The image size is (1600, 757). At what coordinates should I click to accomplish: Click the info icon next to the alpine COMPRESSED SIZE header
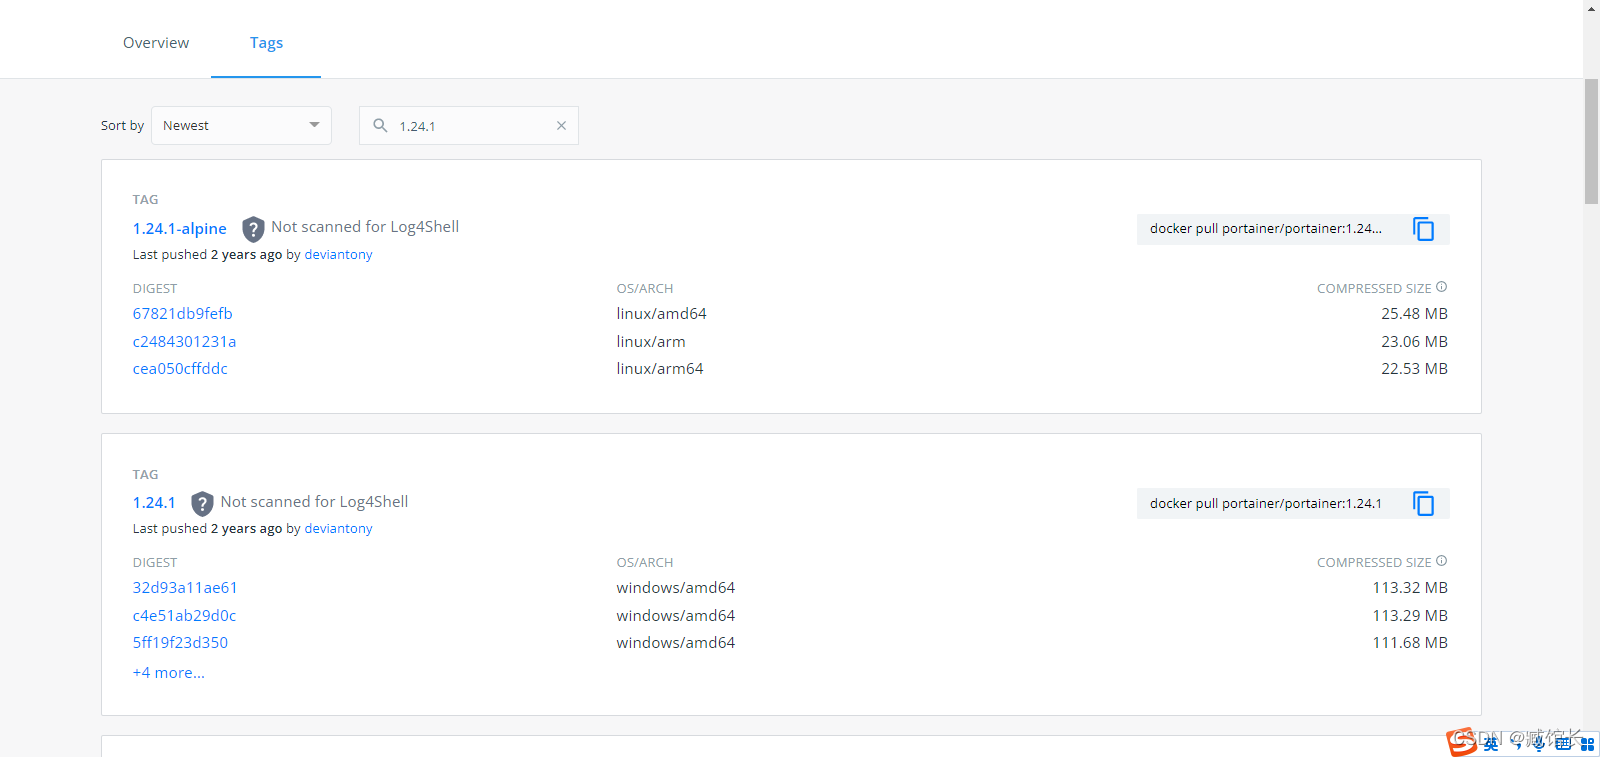(1441, 287)
